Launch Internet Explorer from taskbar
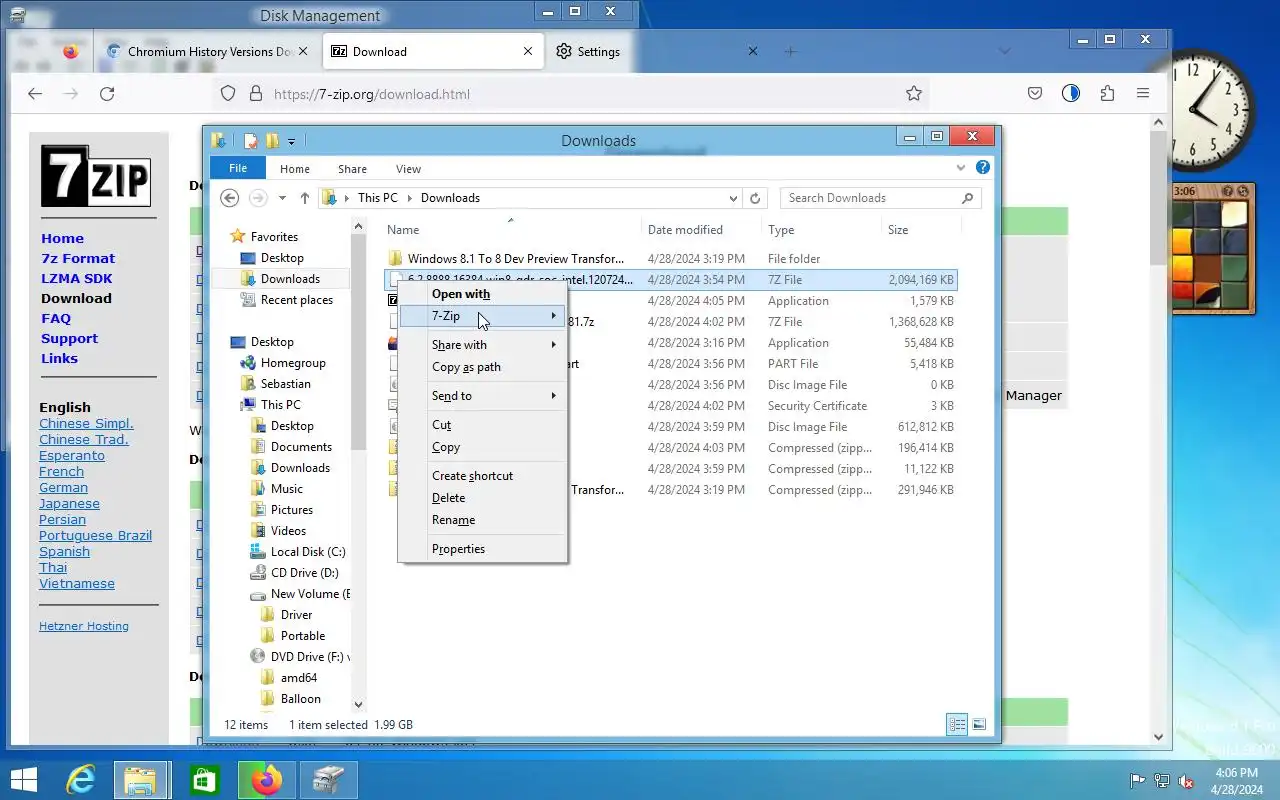Screen dimensions: 1280x800 coord(81,780)
